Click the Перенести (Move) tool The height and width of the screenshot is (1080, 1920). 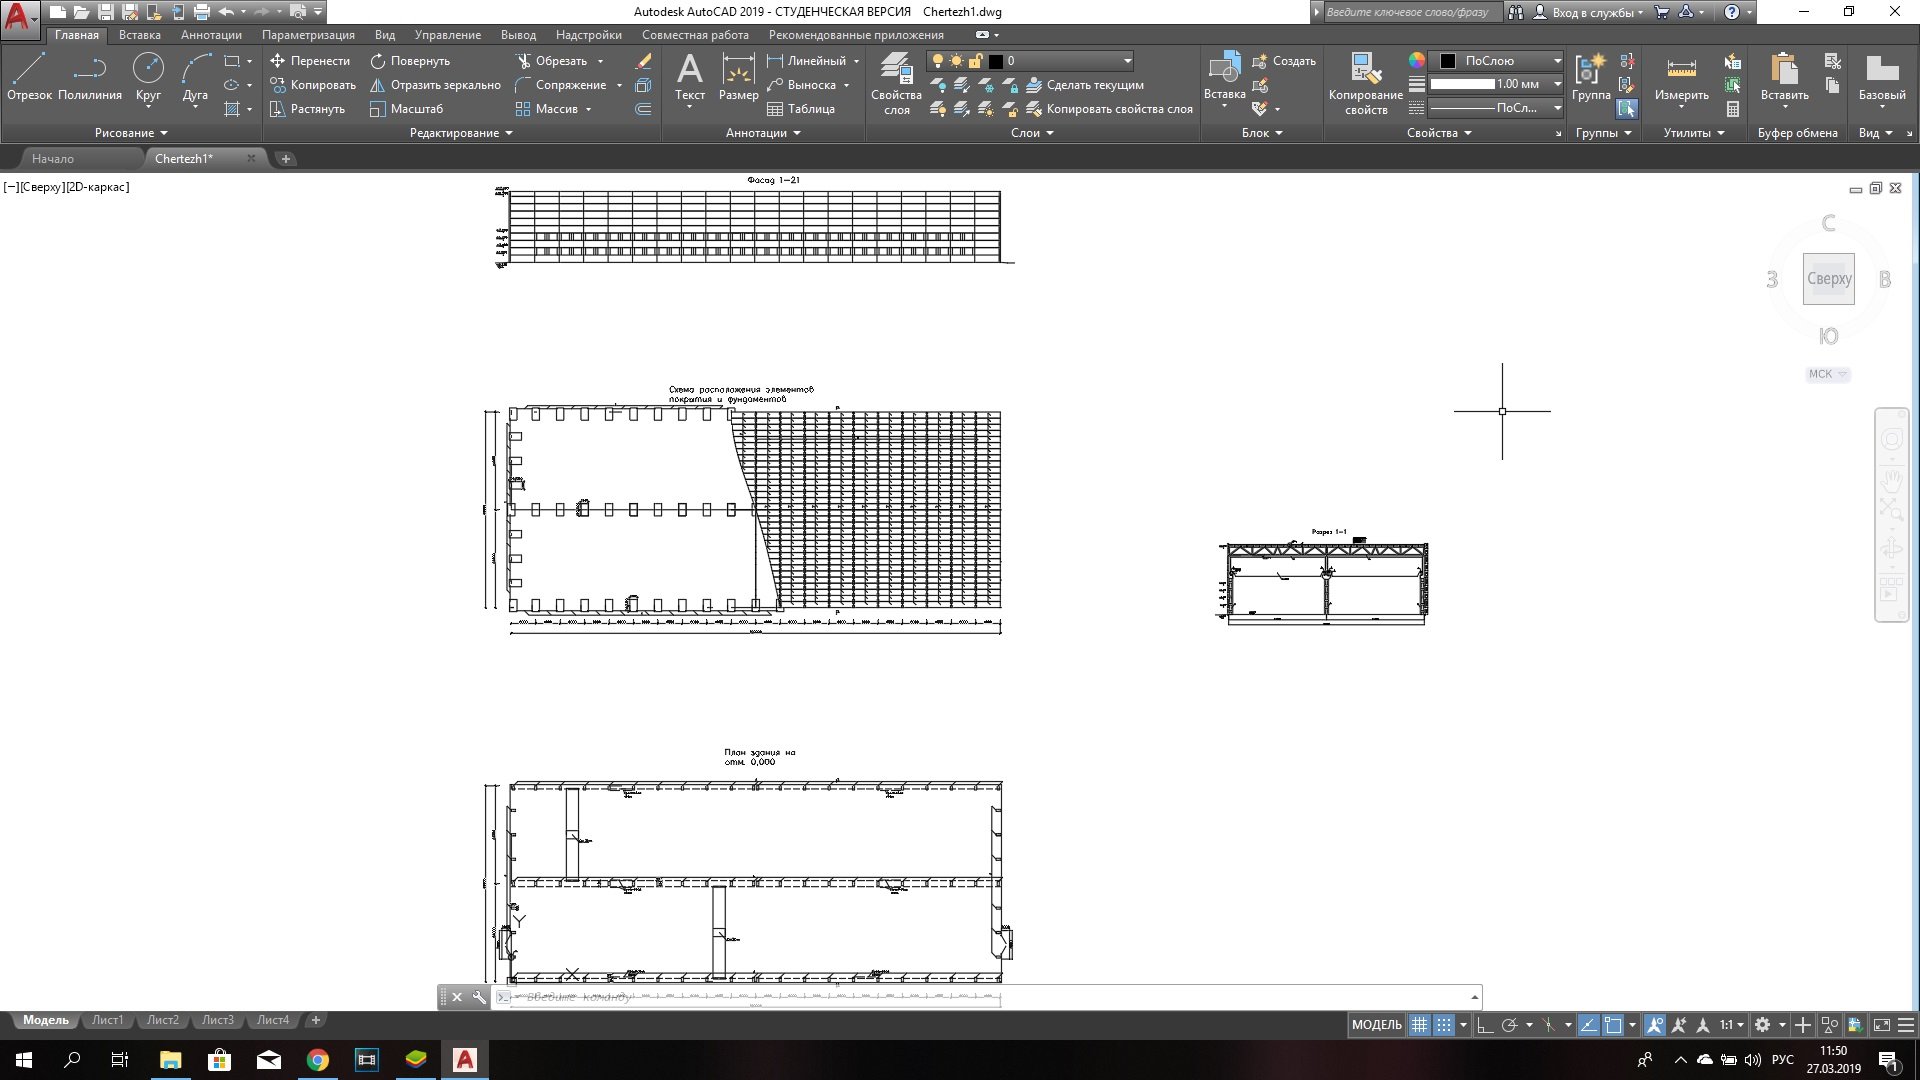(310, 61)
